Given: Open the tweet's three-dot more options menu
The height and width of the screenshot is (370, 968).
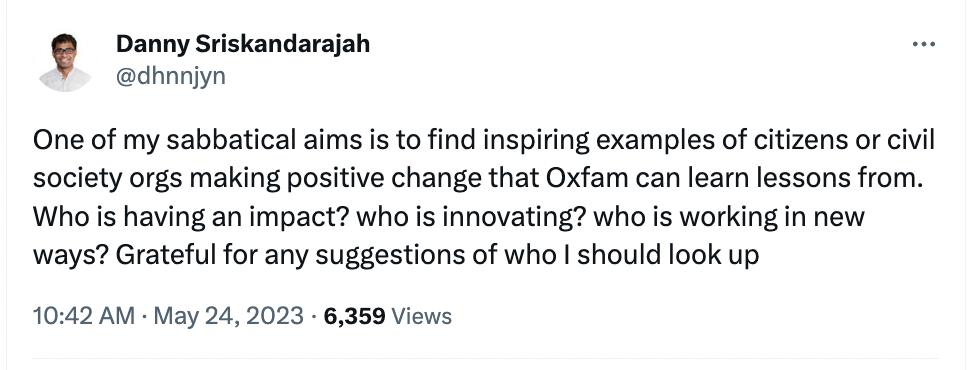Looking at the screenshot, I should point(924,44).
